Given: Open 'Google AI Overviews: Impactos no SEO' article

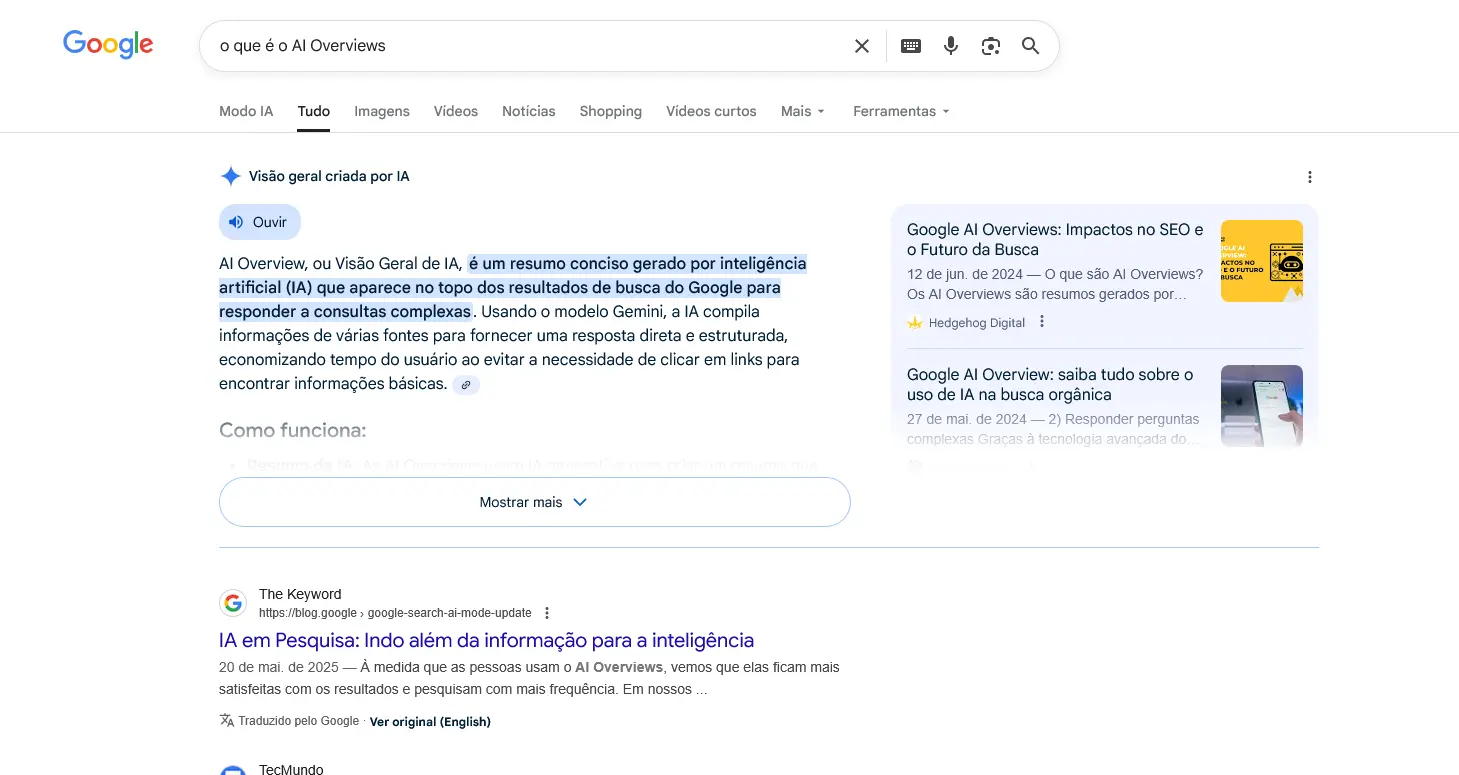Looking at the screenshot, I should [x=1055, y=240].
